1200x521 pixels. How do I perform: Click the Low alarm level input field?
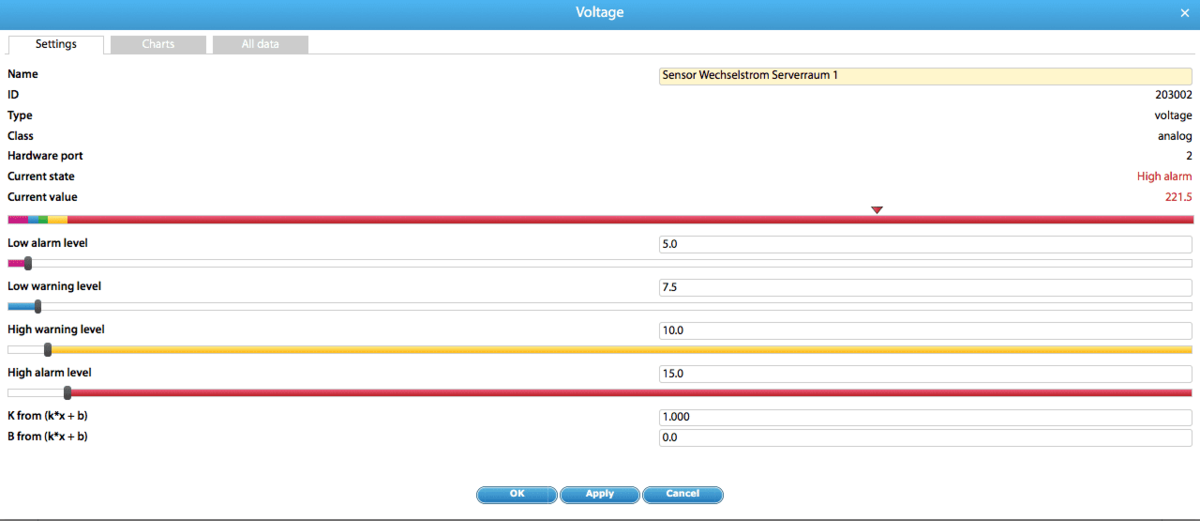pyautogui.click(x=924, y=245)
